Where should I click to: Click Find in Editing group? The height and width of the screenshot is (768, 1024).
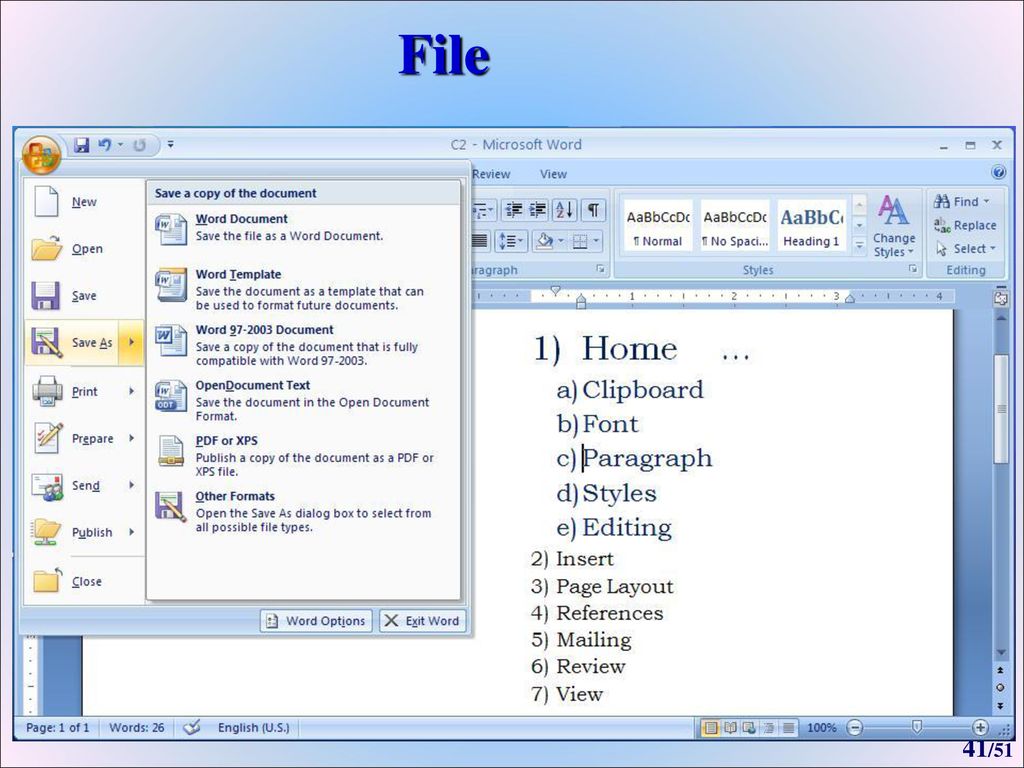click(961, 202)
